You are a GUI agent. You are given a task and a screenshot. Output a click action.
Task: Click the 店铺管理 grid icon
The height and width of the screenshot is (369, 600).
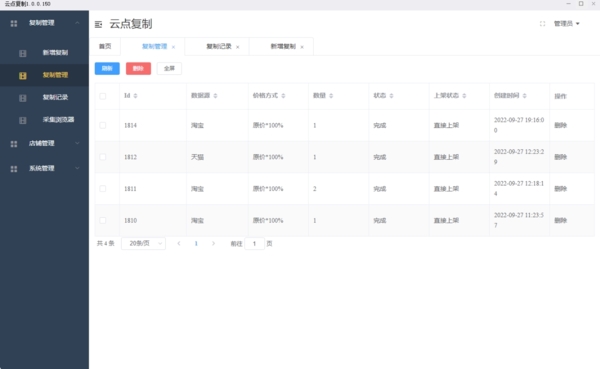[14, 144]
